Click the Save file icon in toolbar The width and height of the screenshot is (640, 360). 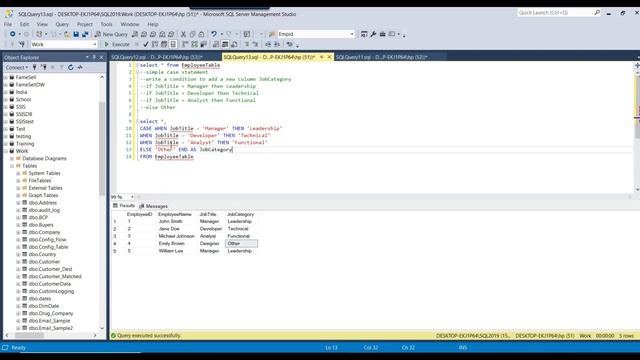coord(76,34)
